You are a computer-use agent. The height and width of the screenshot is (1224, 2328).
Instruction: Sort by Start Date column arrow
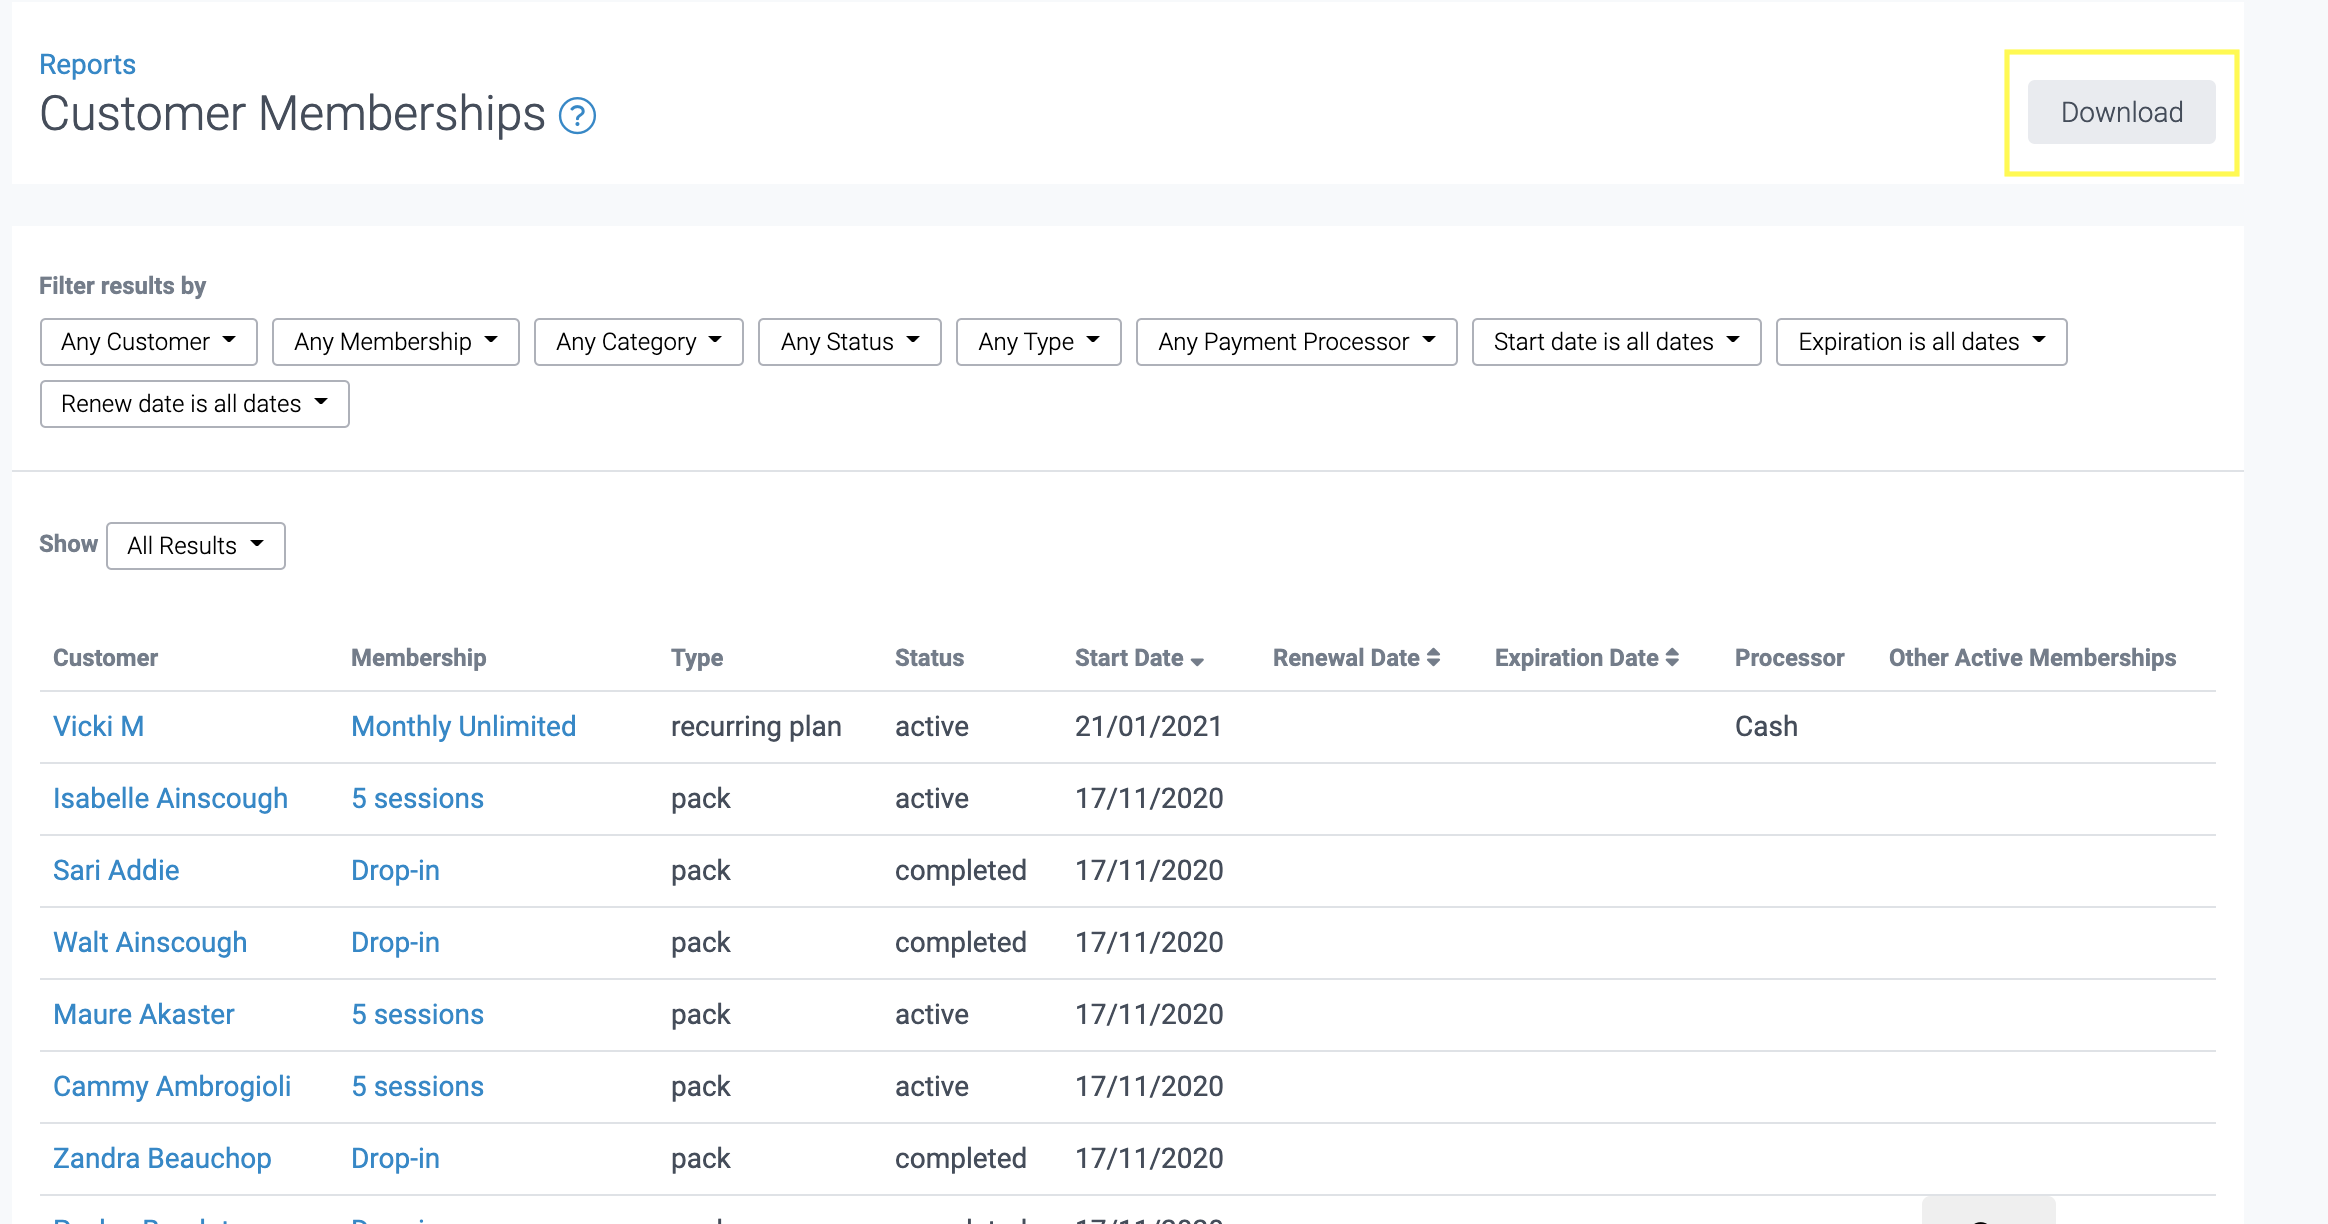[x=1197, y=660]
